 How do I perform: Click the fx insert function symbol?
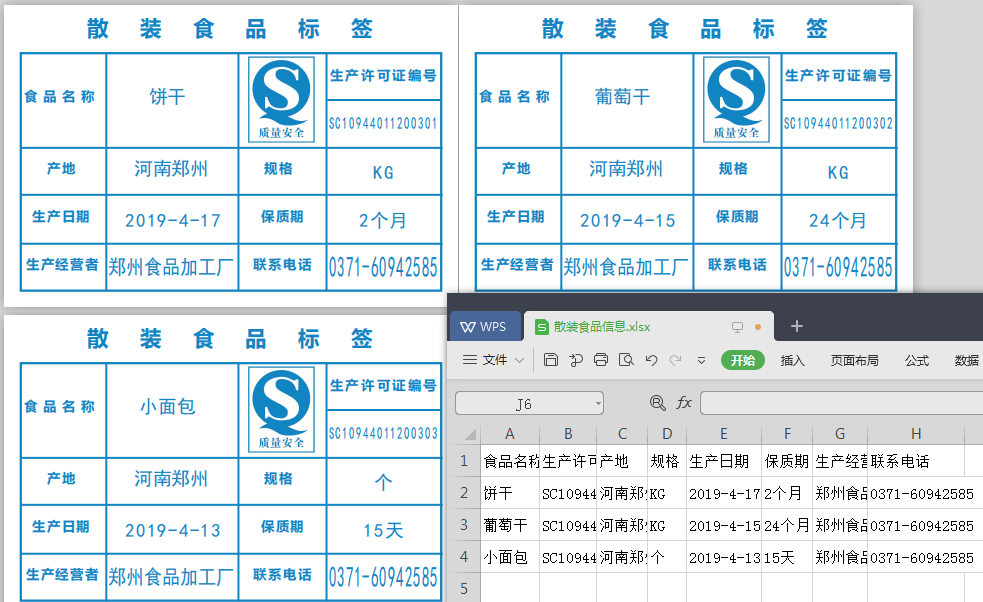tap(684, 402)
